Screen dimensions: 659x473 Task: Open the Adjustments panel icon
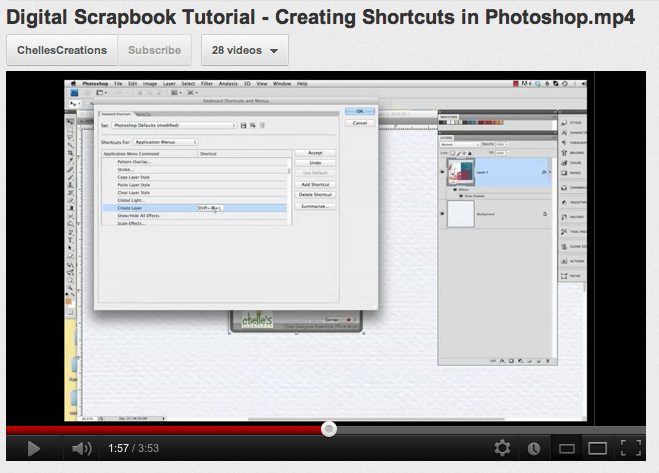point(564,202)
